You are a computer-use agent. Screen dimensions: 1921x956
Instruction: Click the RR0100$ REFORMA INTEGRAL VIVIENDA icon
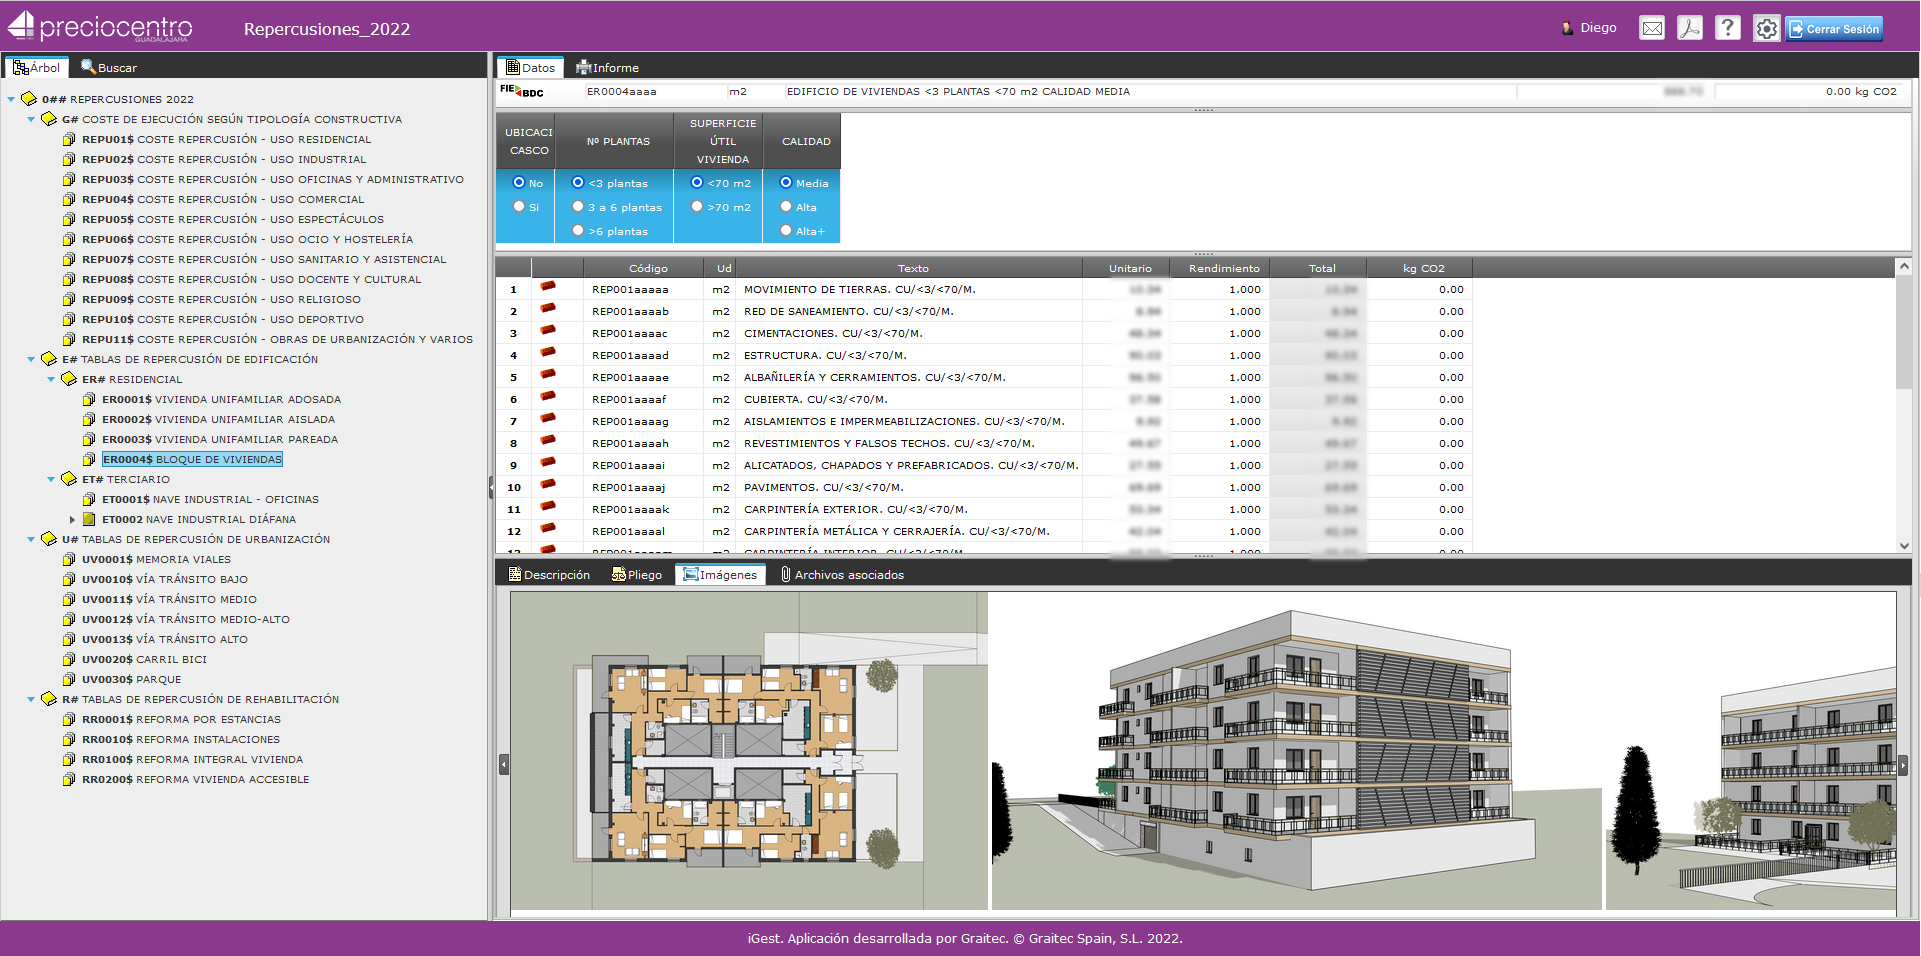pos(69,759)
